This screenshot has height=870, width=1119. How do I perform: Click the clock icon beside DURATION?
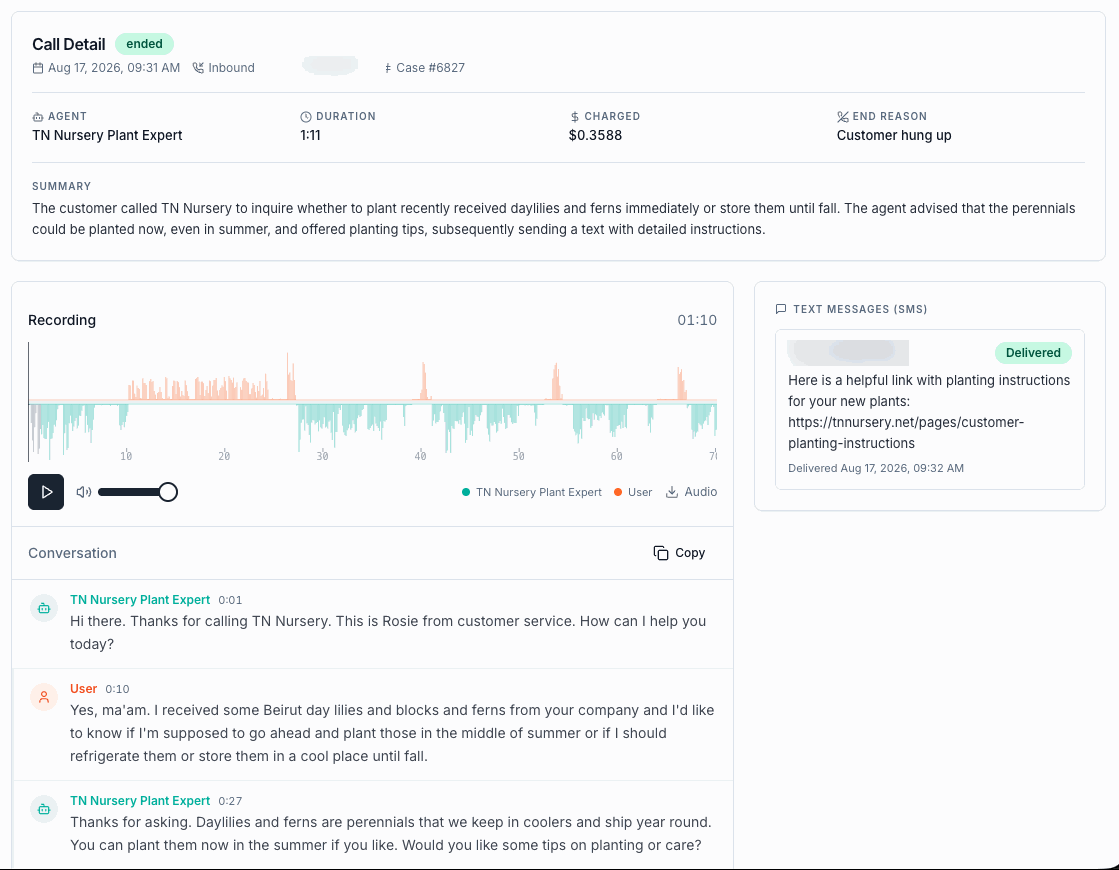pos(305,116)
